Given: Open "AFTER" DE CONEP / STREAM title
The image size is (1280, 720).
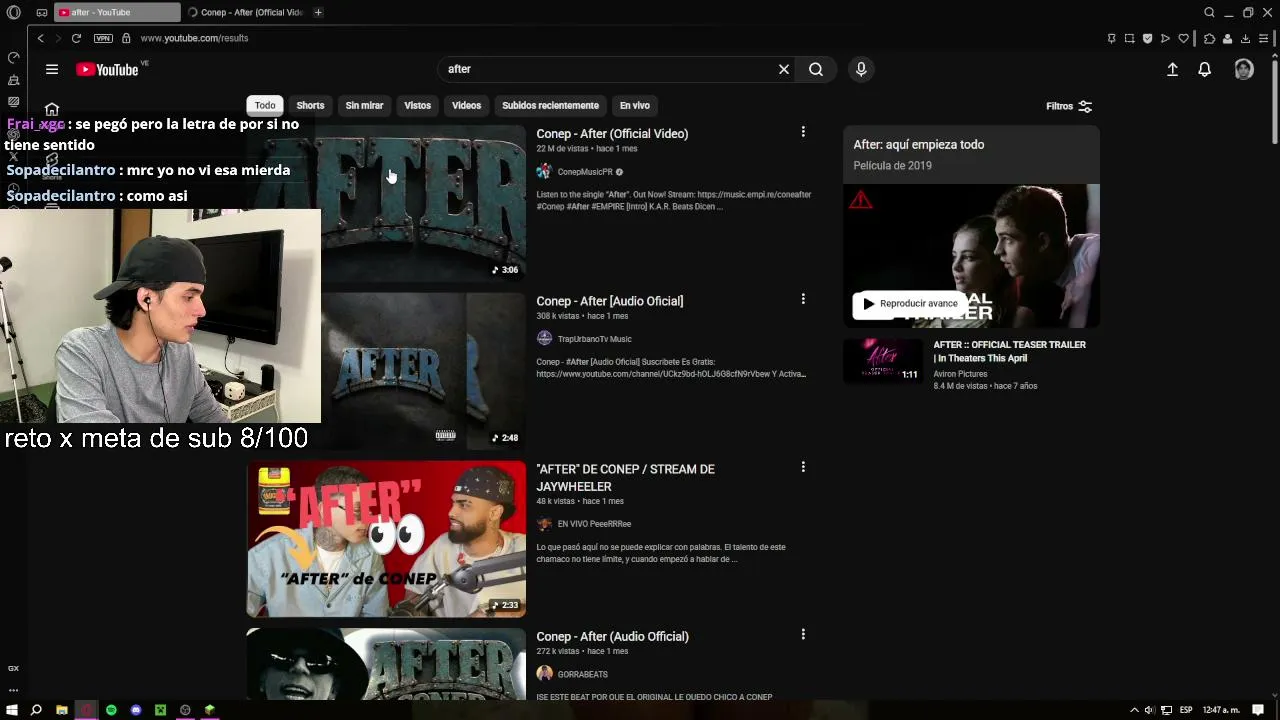Looking at the screenshot, I should 625,478.
